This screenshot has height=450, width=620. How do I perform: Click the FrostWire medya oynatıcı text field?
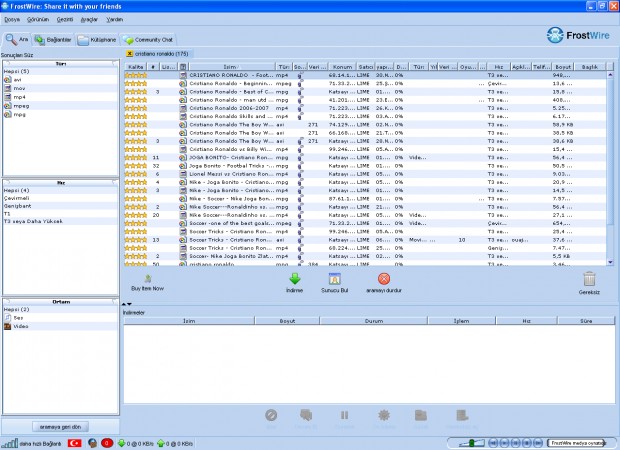(577, 443)
